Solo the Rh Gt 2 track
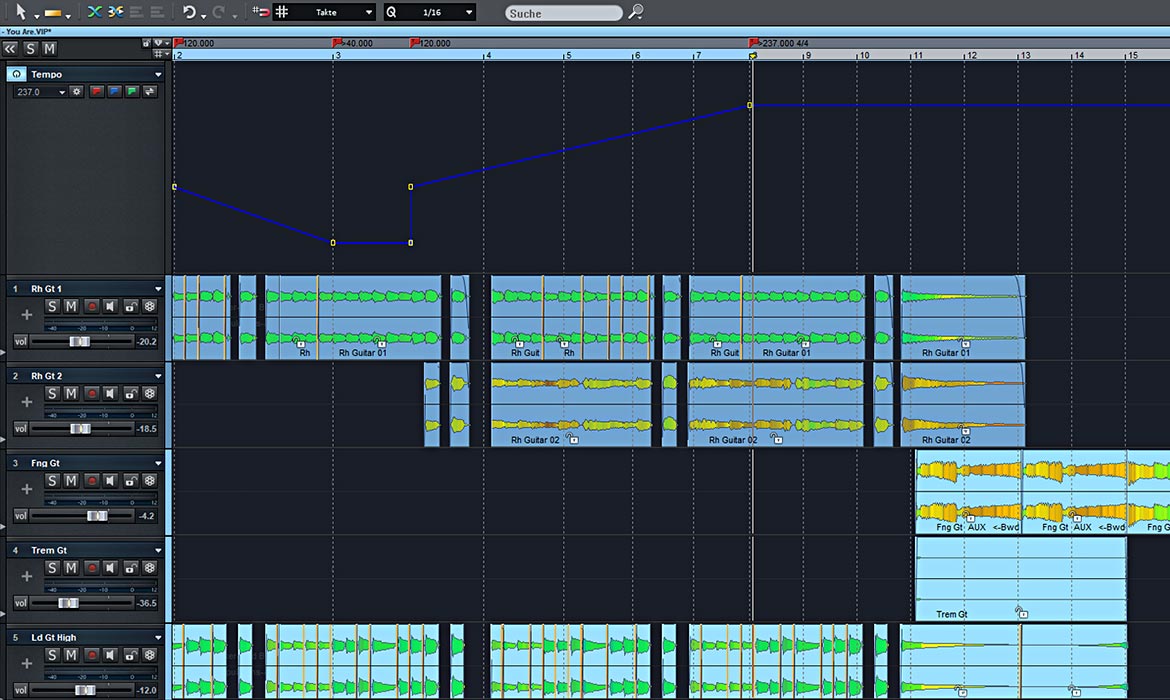The width and height of the screenshot is (1170, 700). click(51, 393)
